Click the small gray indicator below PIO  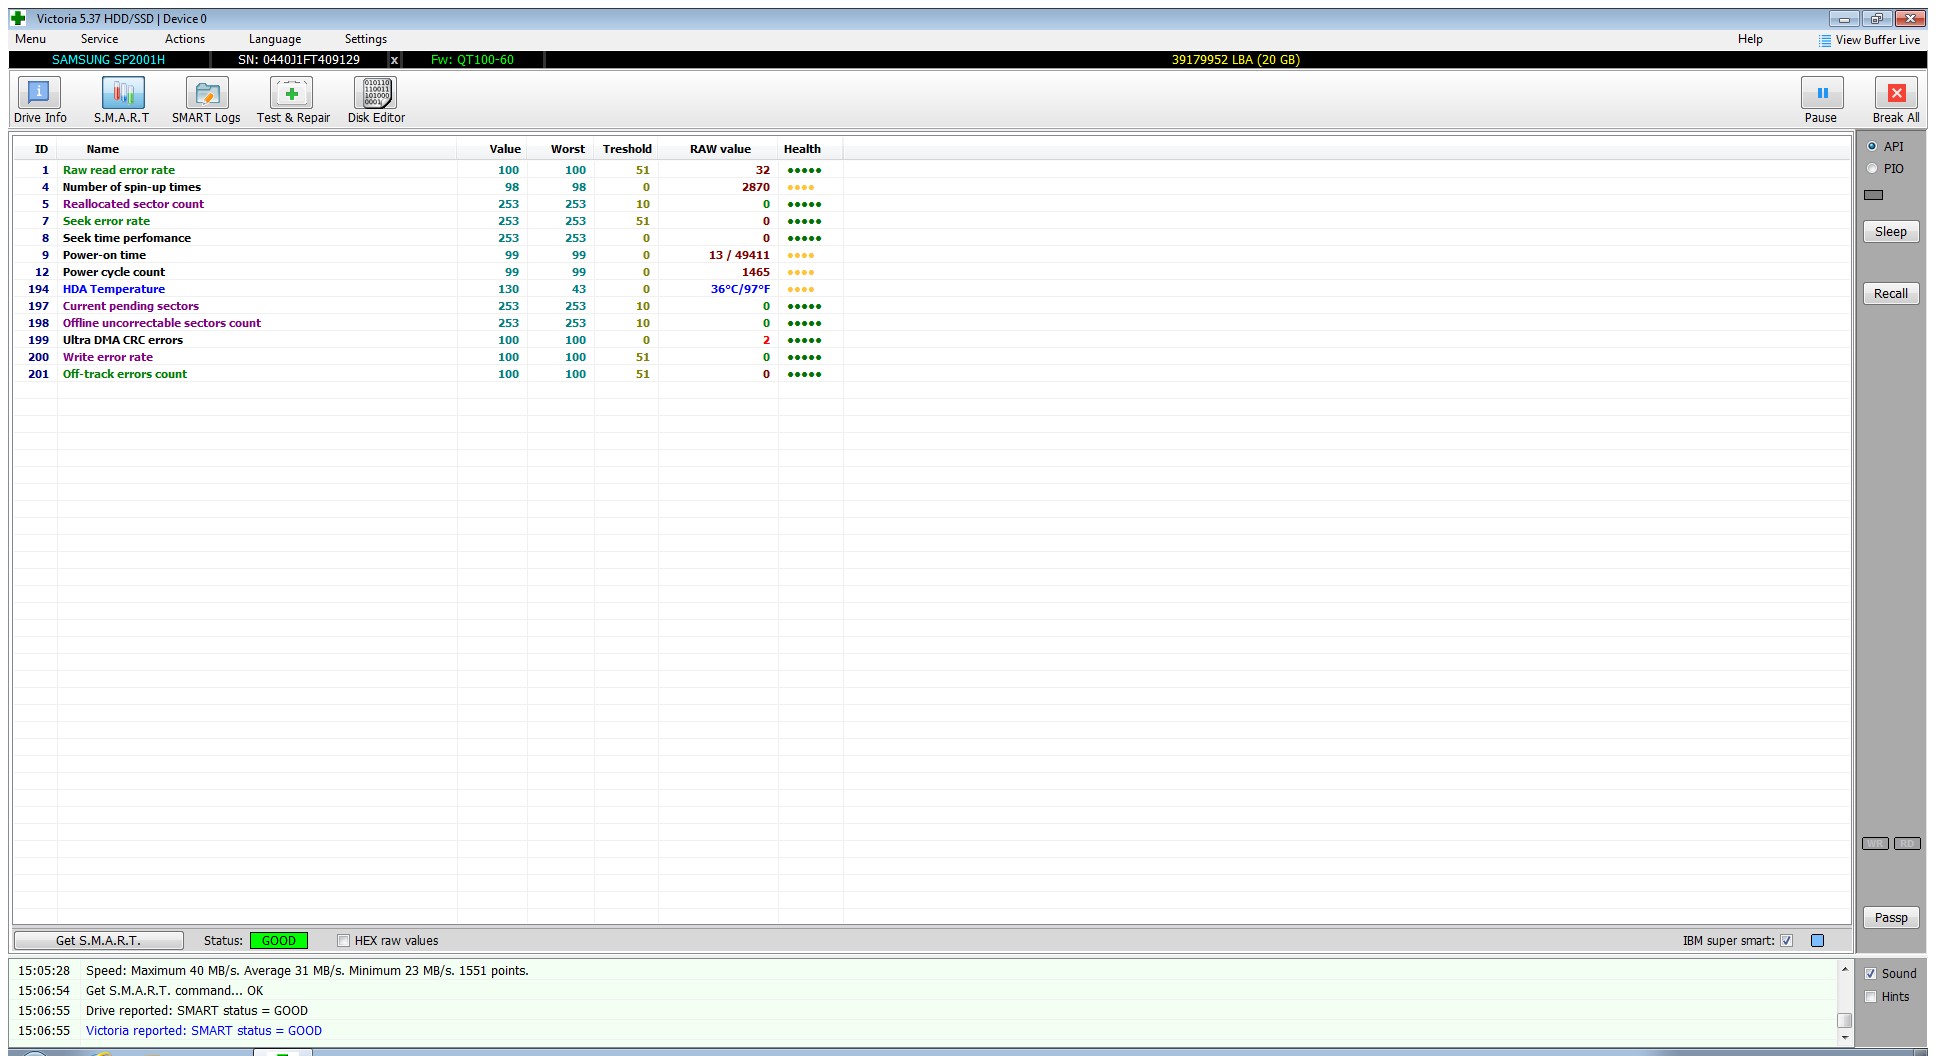pyautogui.click(x=1874, y=195)
